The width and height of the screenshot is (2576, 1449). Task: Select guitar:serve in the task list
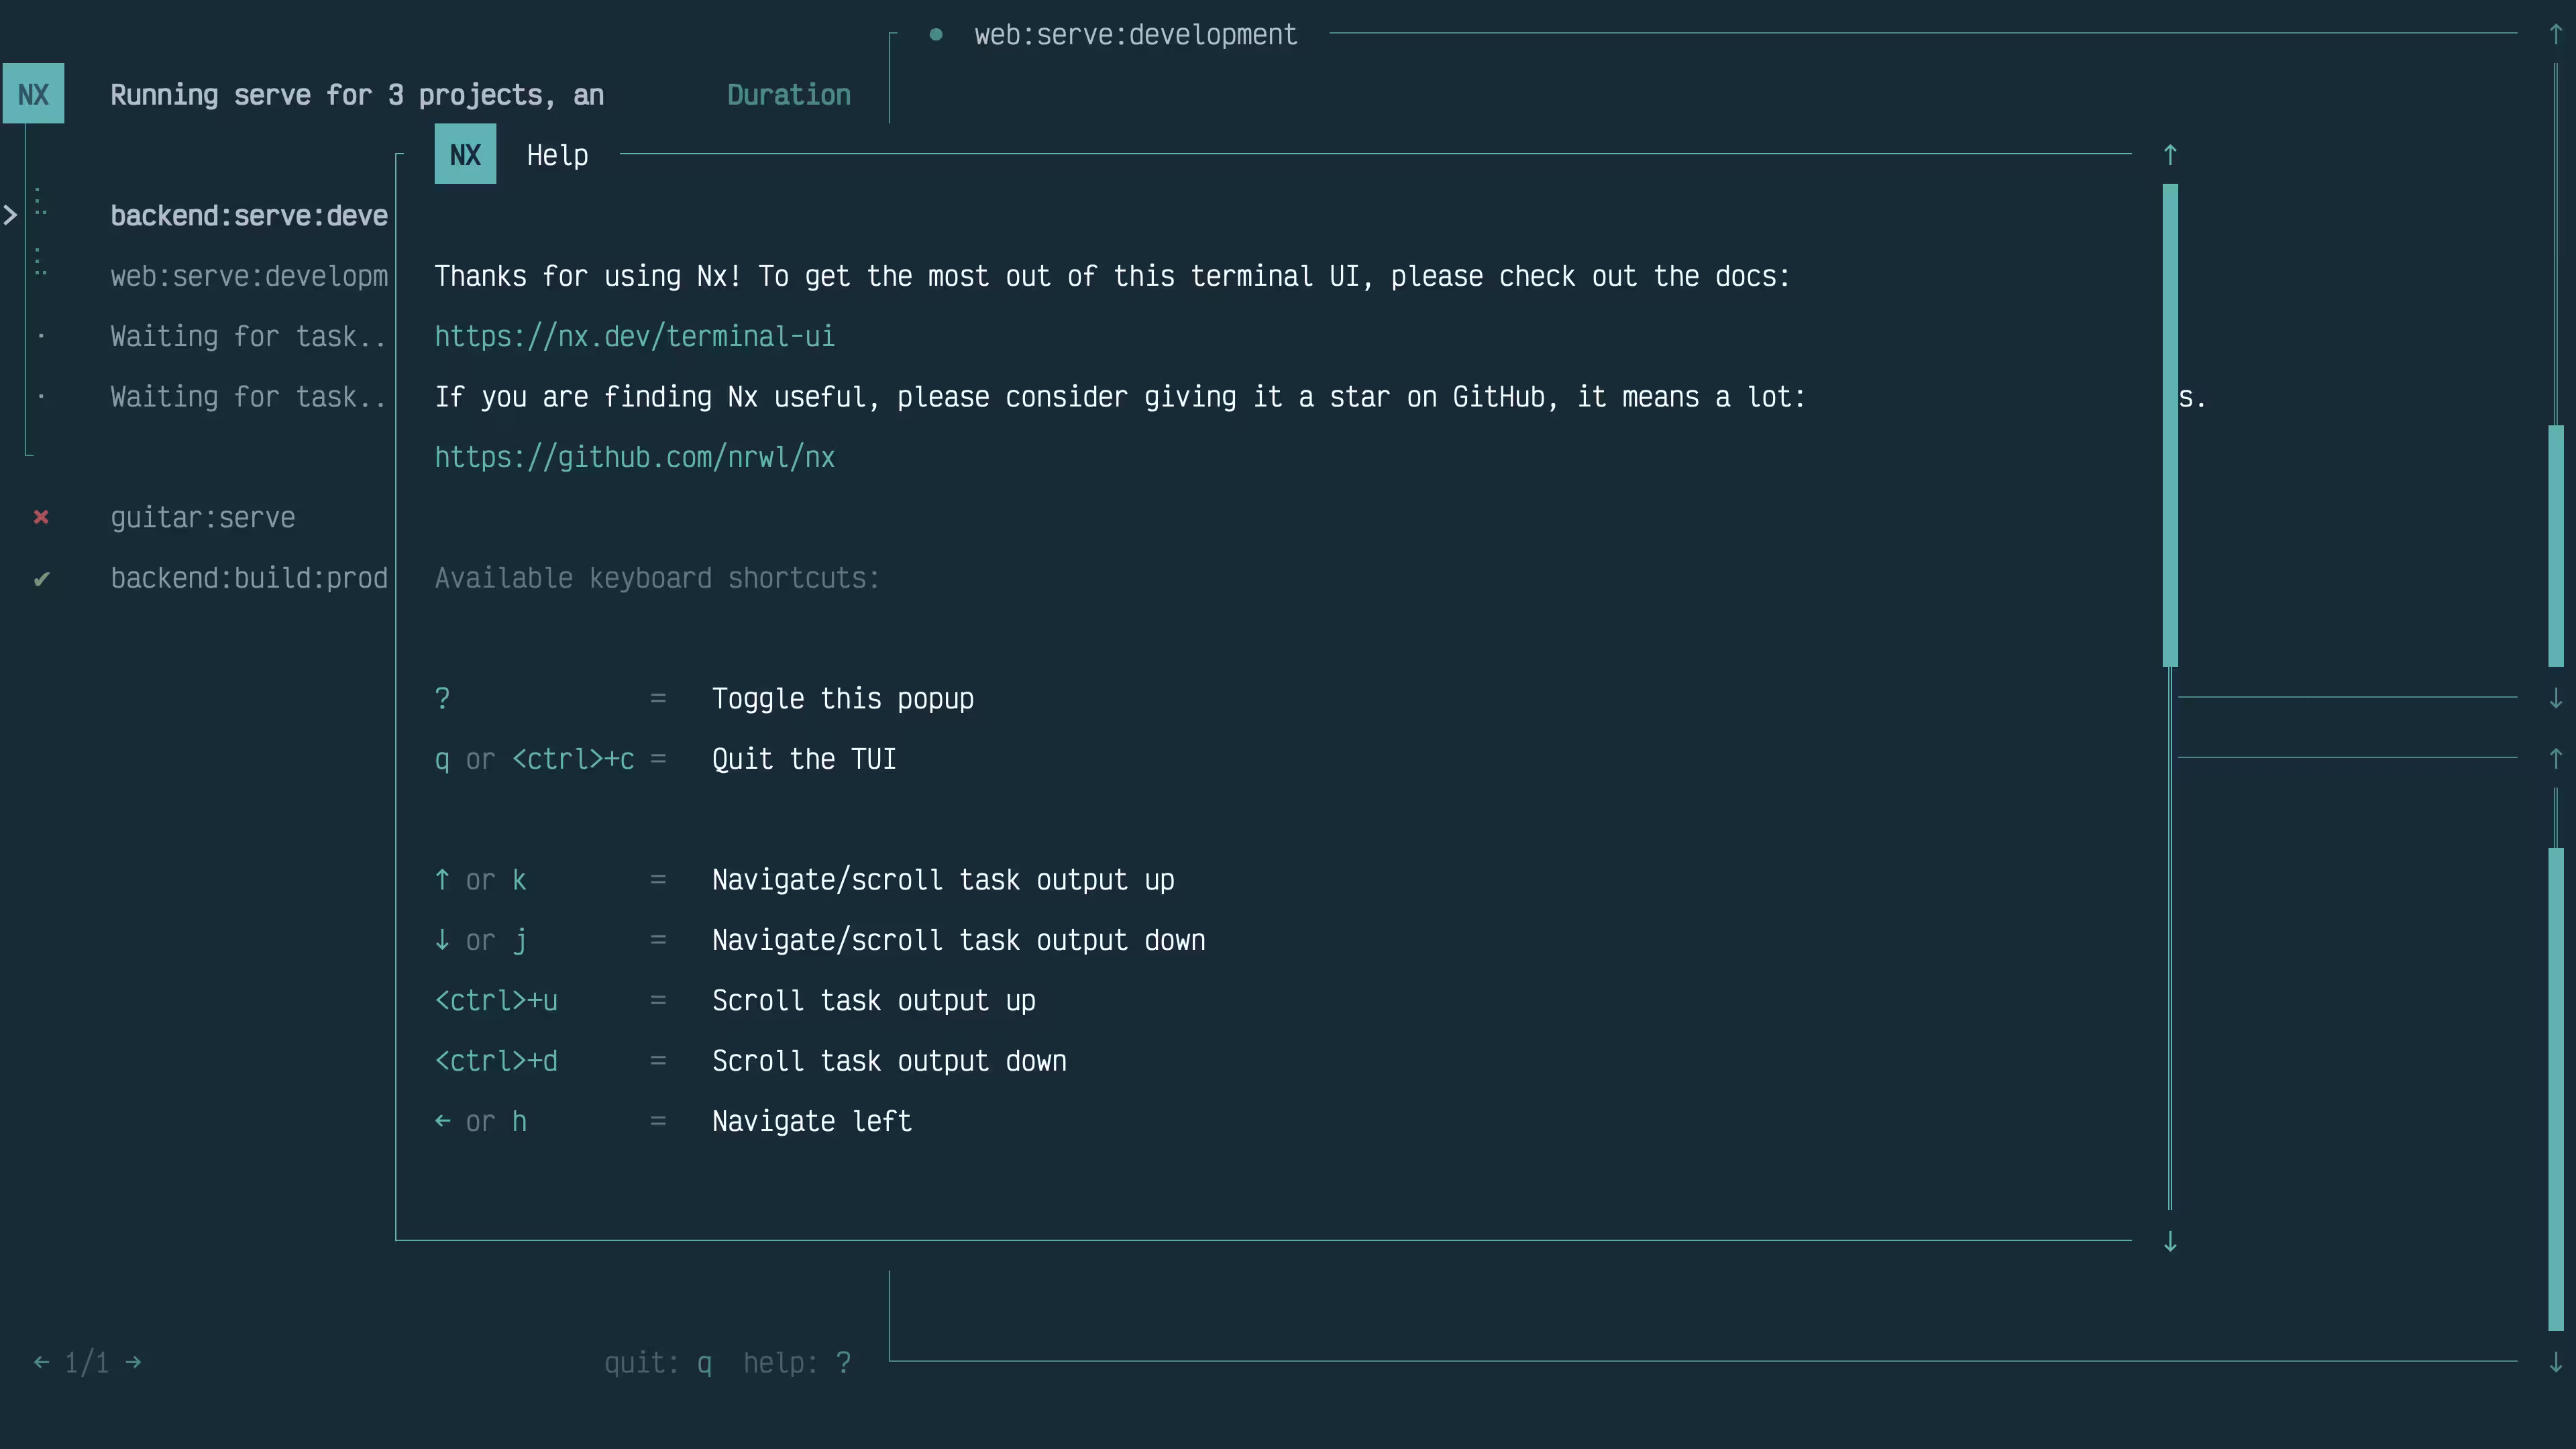pos(203,517)
